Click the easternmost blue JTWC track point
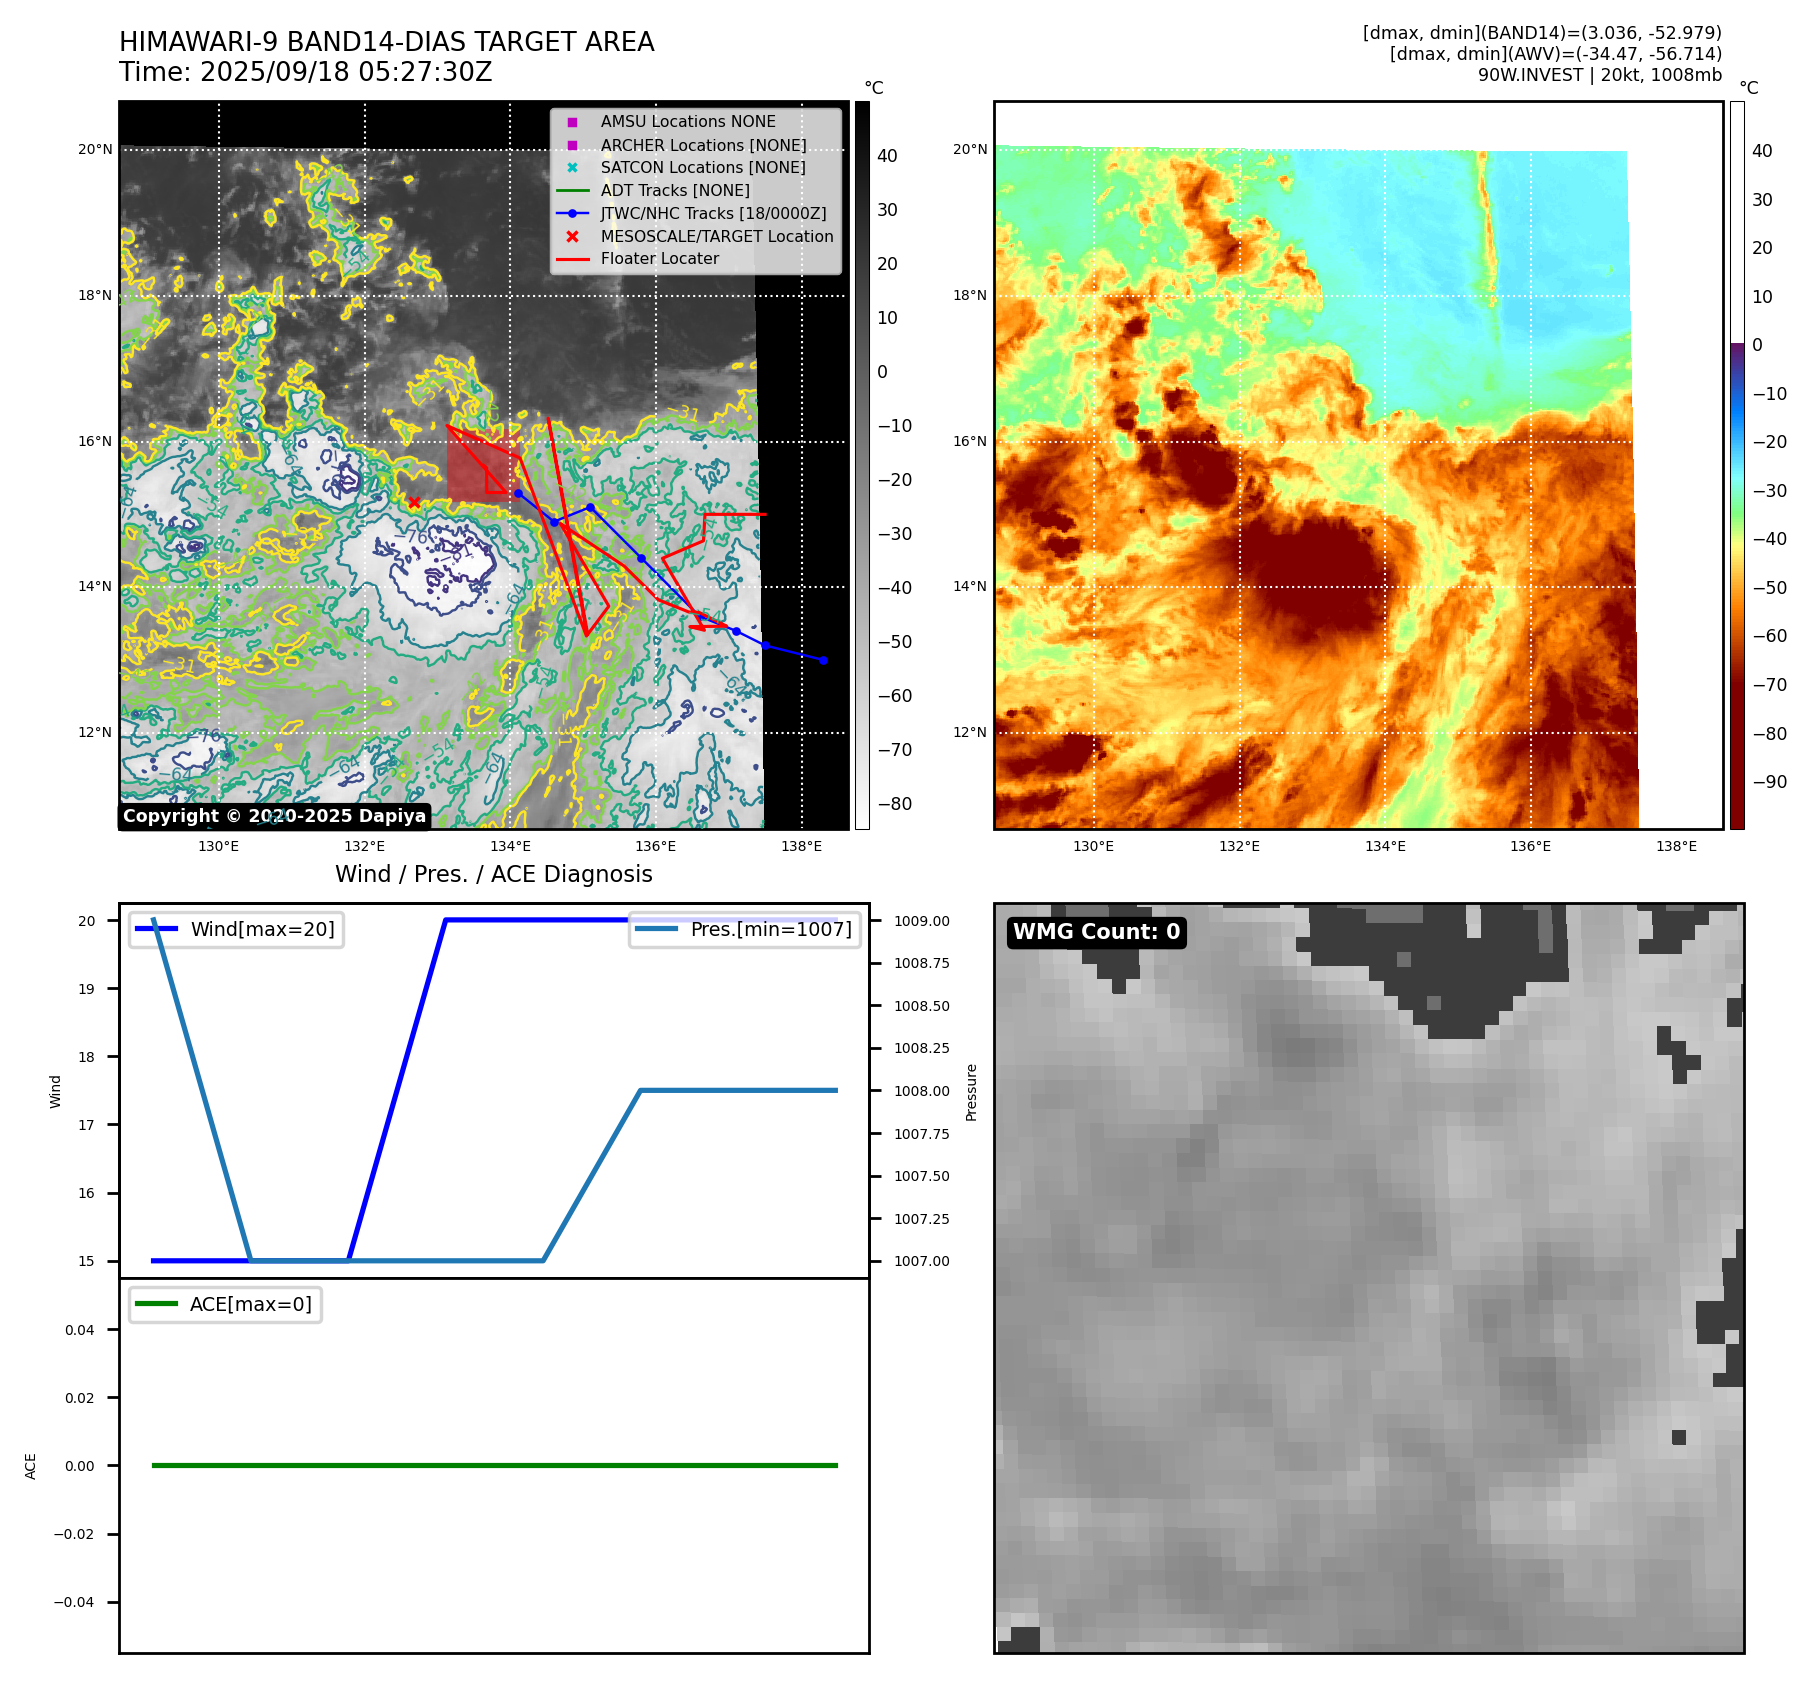This screenshot has width=1813, height=1690. coord(823,660)
